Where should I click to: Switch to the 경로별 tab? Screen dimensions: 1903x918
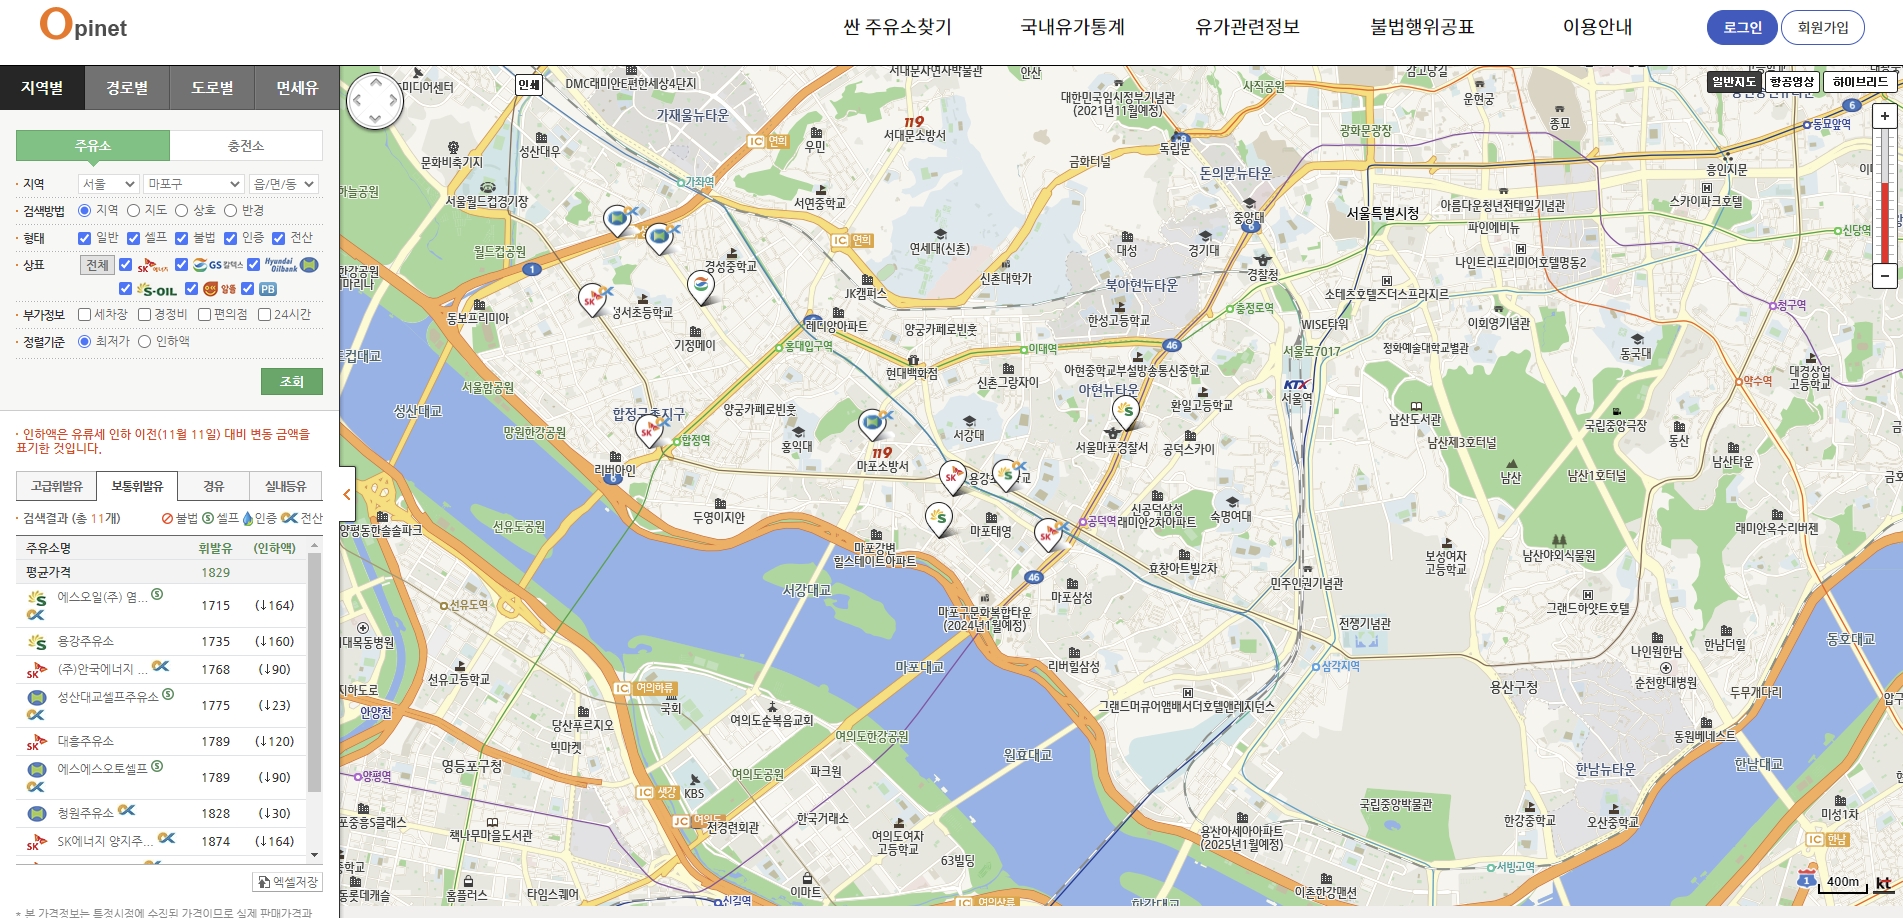pyautogui.click(x=127, y=88)
